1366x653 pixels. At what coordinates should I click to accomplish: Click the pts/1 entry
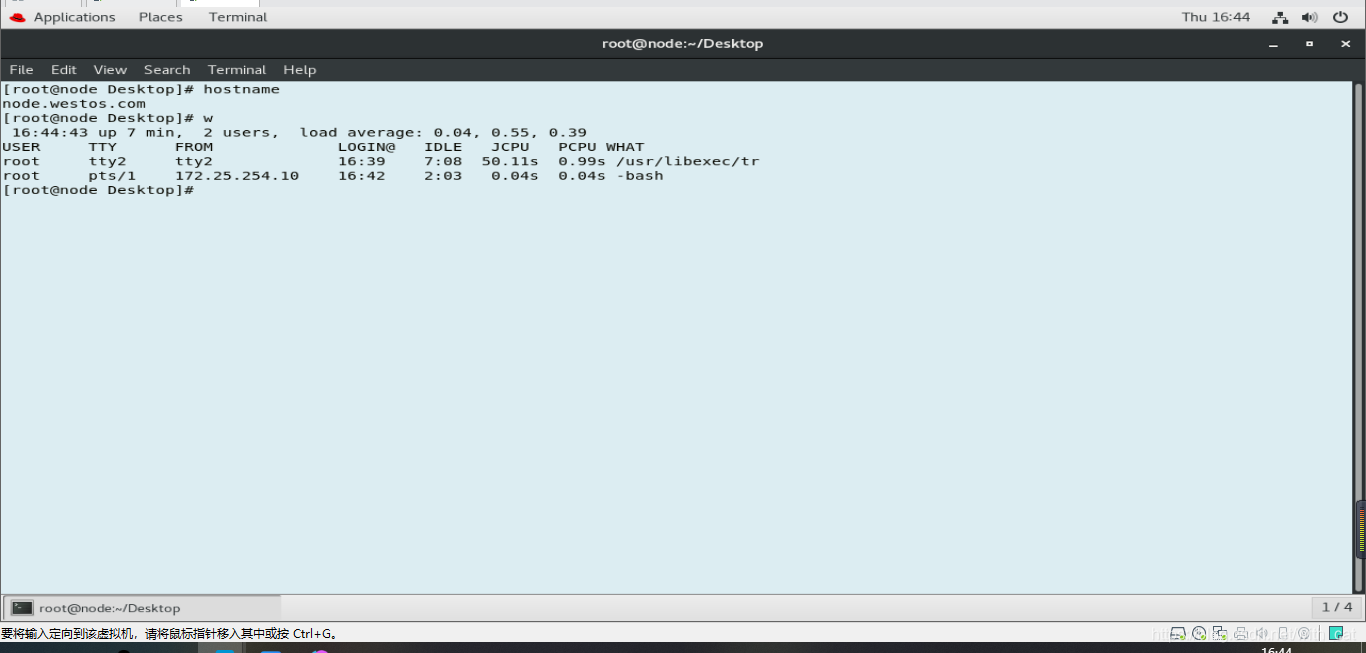[112, 176]
